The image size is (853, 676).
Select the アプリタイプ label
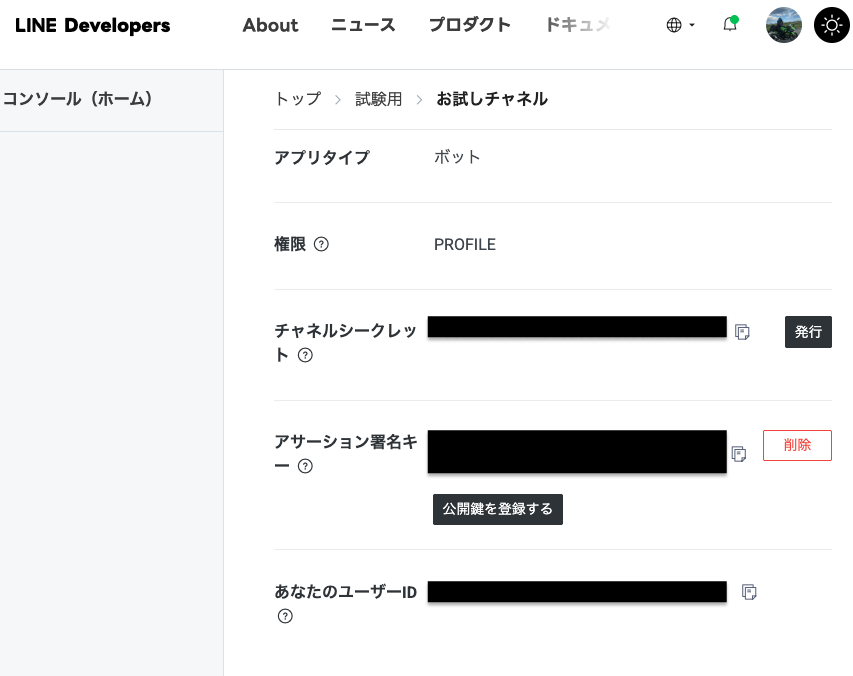pyautogui.click(x=322, y=158)
